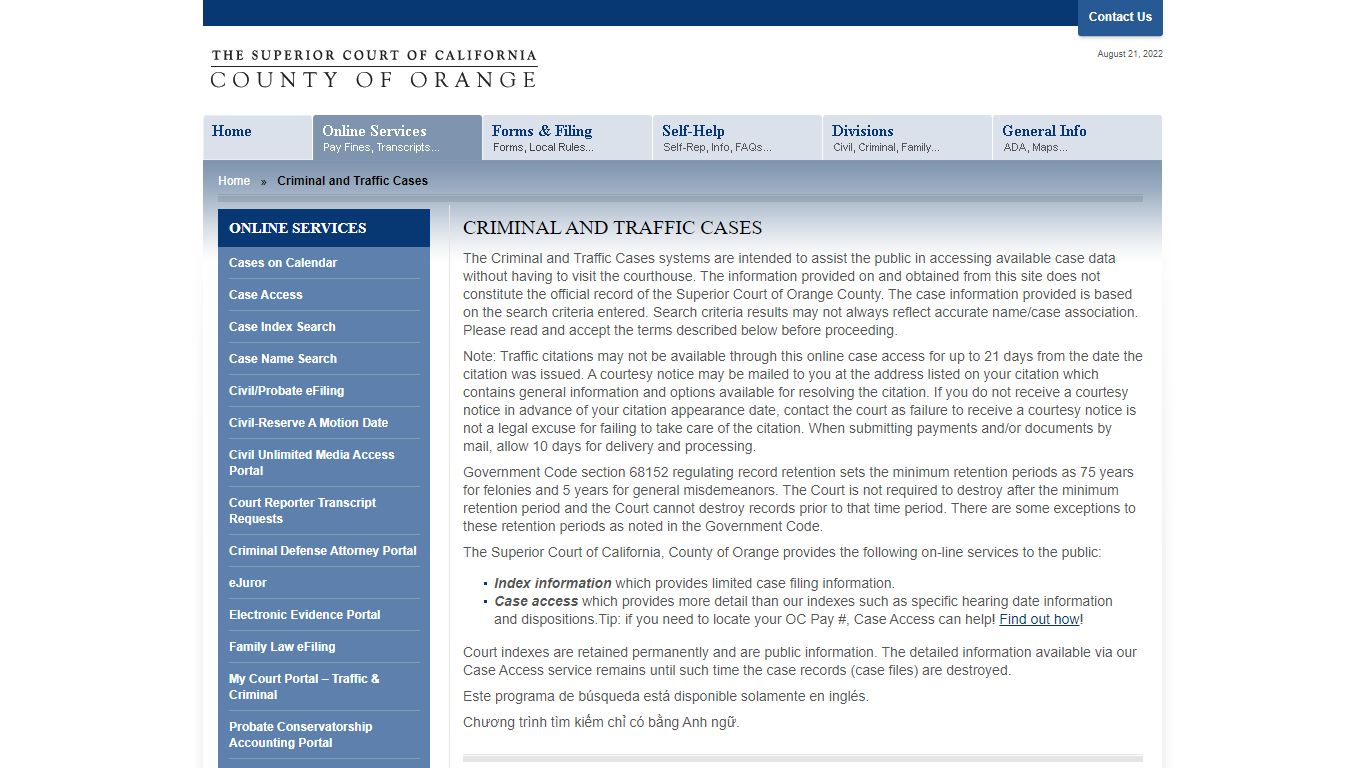This screenshot has height=768, width=1366.
Task: Click the Superior Court of Orange County logo
Action: pyautogui.click(x=373, y=66)
